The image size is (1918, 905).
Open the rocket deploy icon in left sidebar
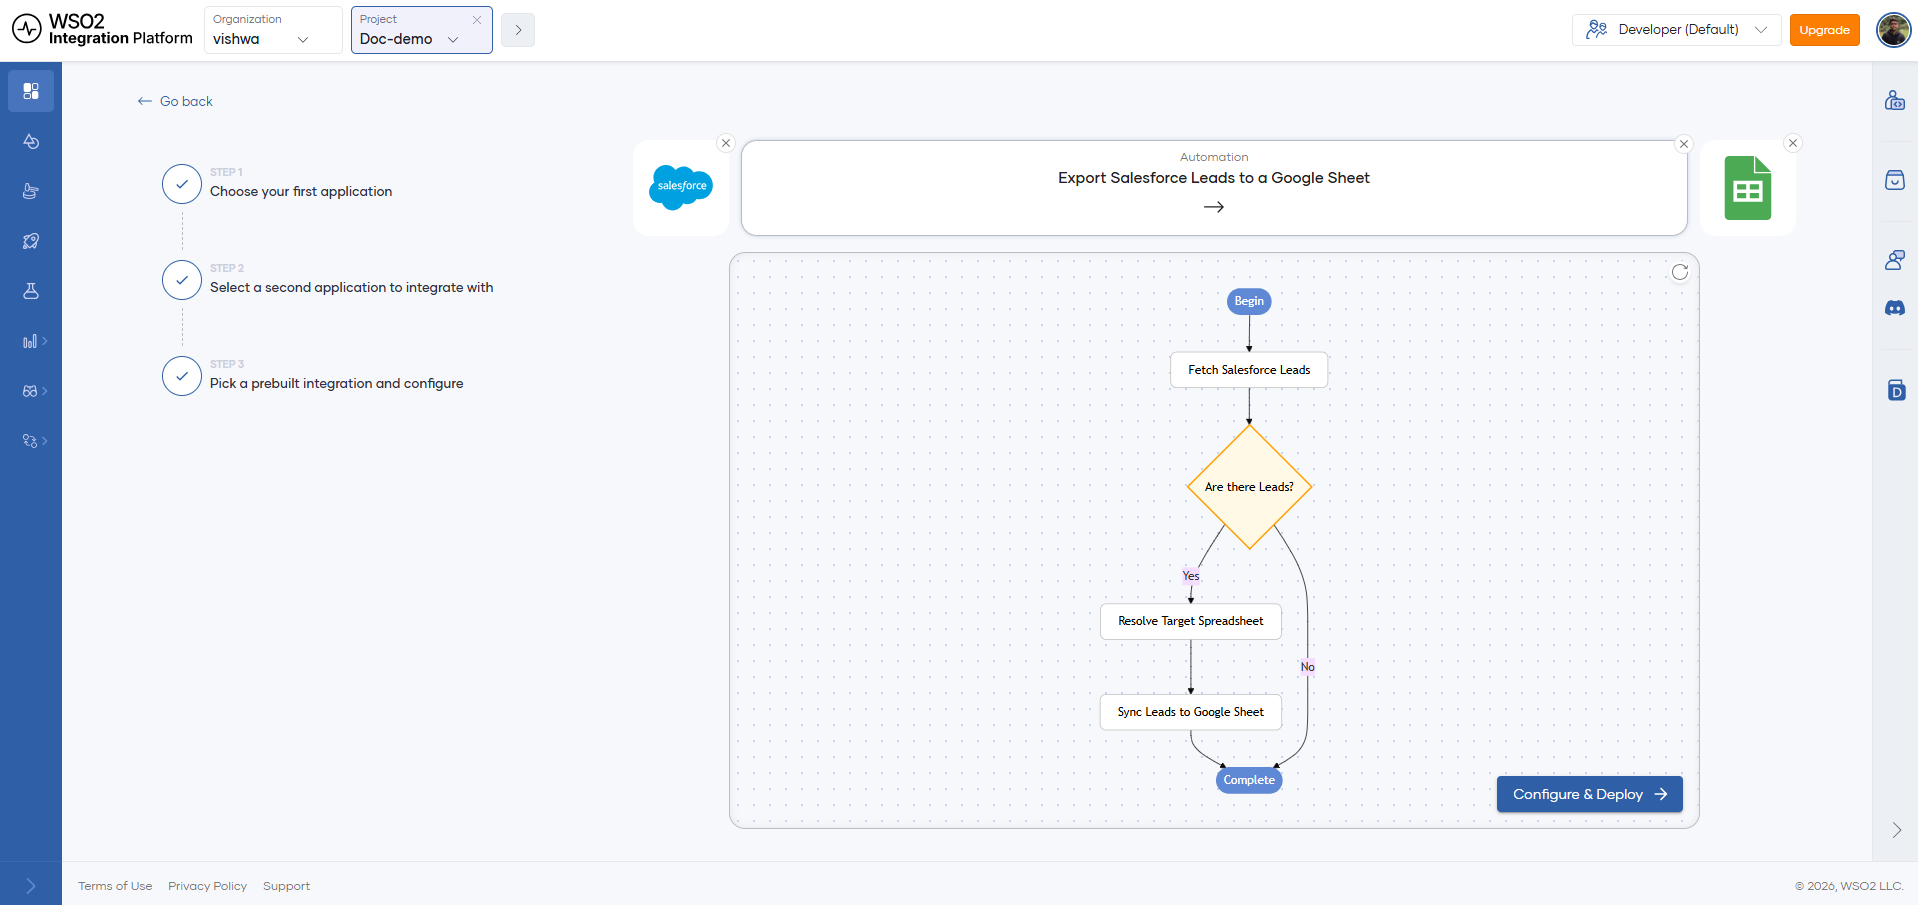coord(31,241)
